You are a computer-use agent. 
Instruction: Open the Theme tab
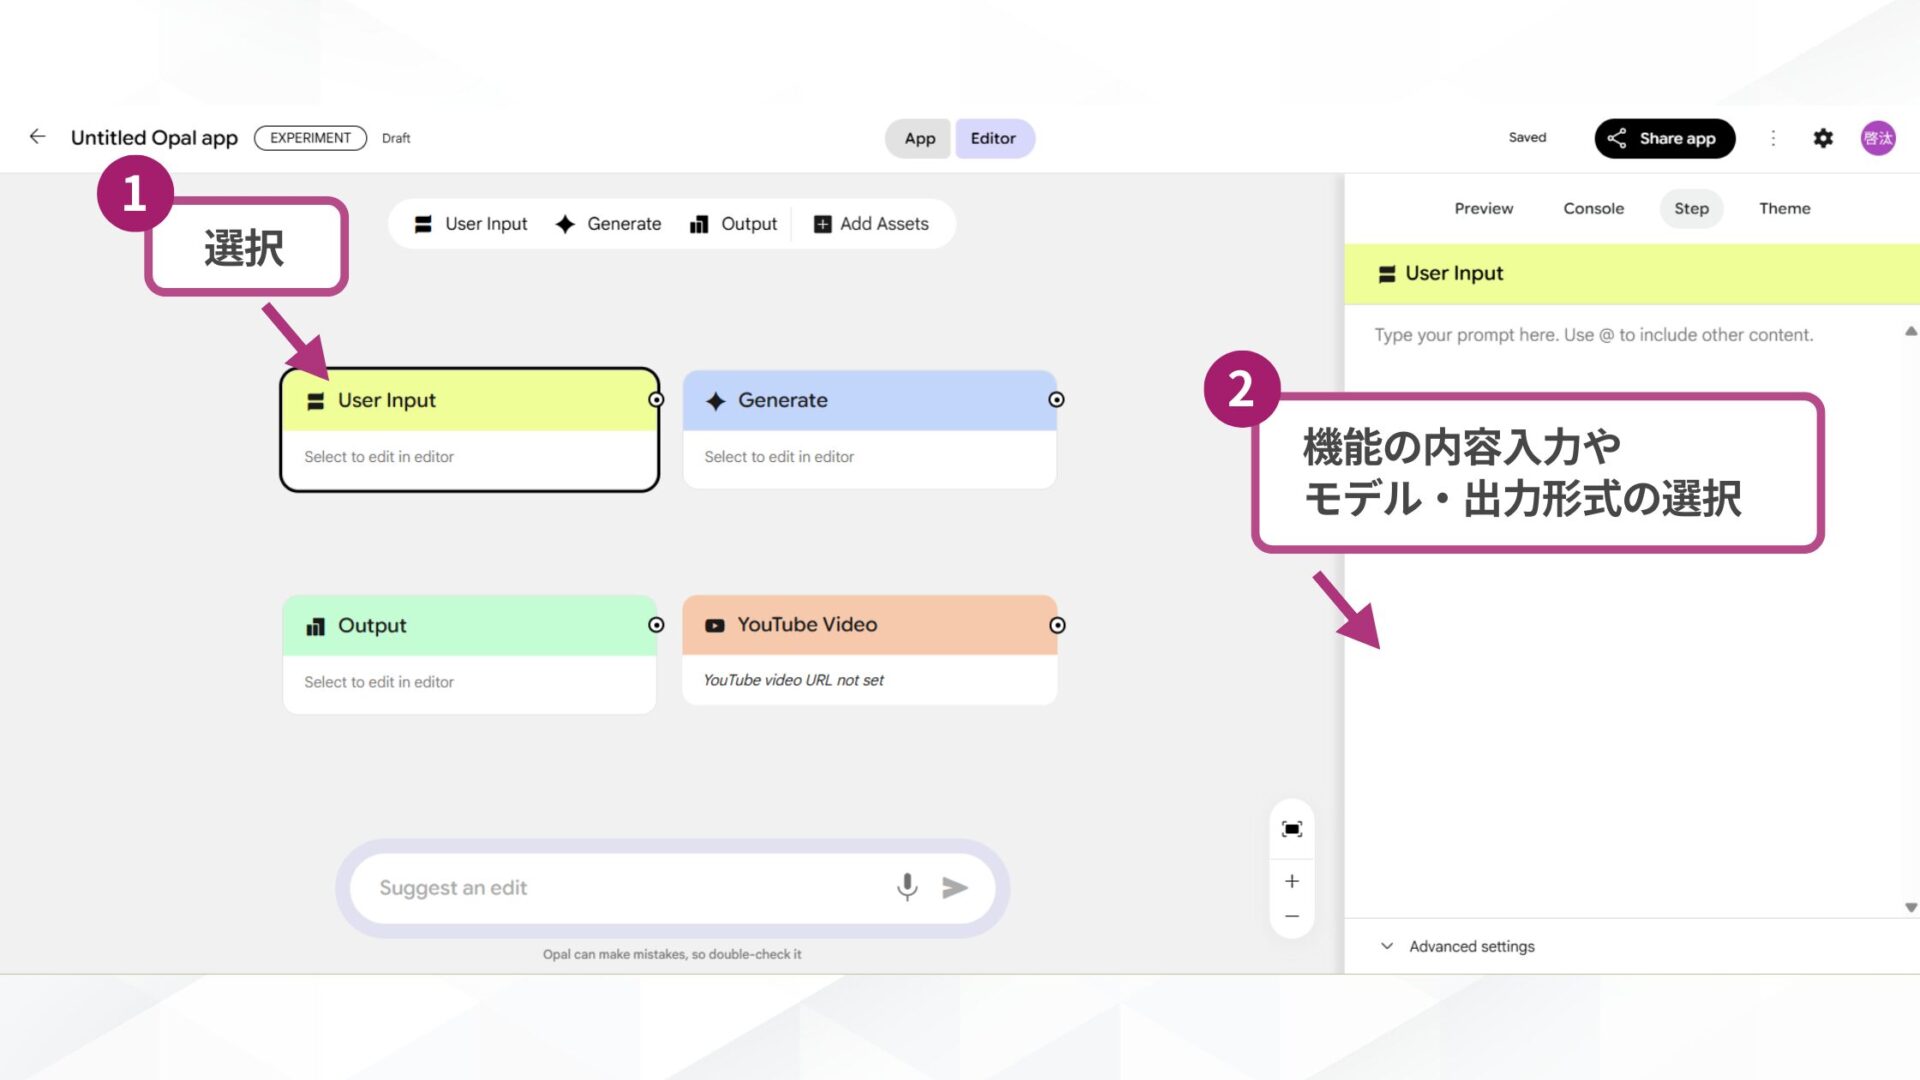[x=1784, y=208]
